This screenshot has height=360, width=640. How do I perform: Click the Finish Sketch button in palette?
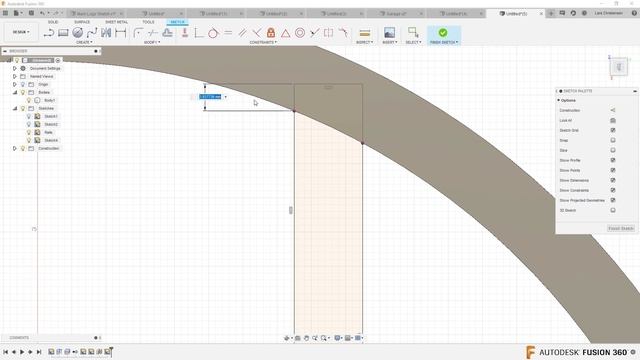coord(621,229)
